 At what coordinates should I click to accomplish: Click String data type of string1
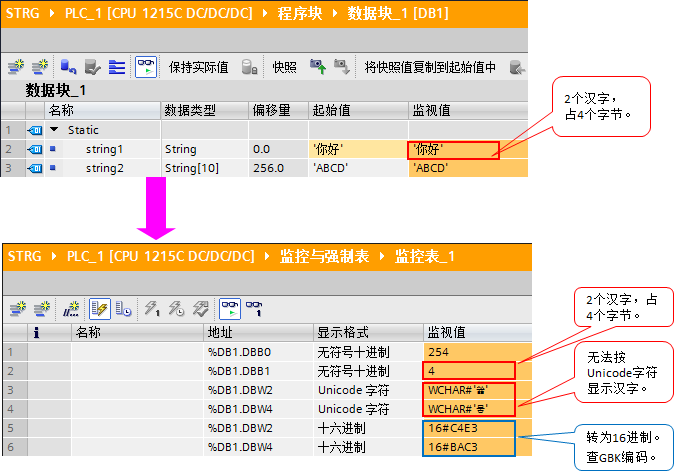tap(205, 149)
